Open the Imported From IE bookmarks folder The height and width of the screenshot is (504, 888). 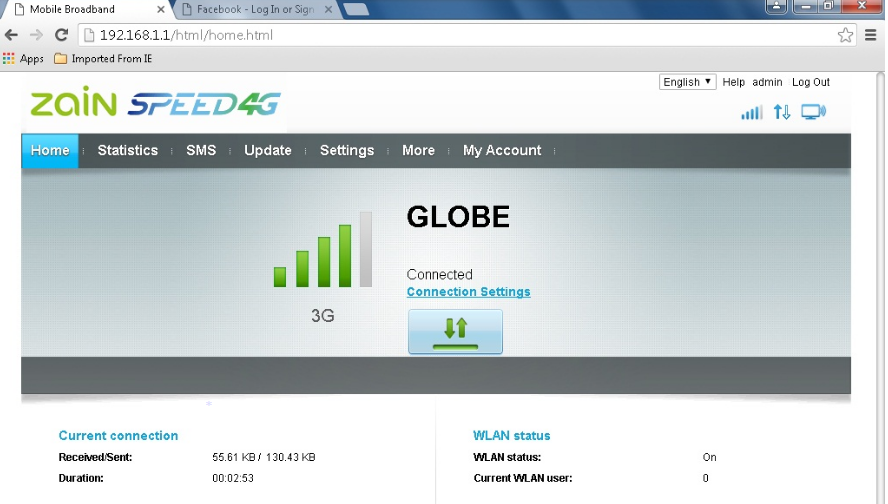[103, 59]
